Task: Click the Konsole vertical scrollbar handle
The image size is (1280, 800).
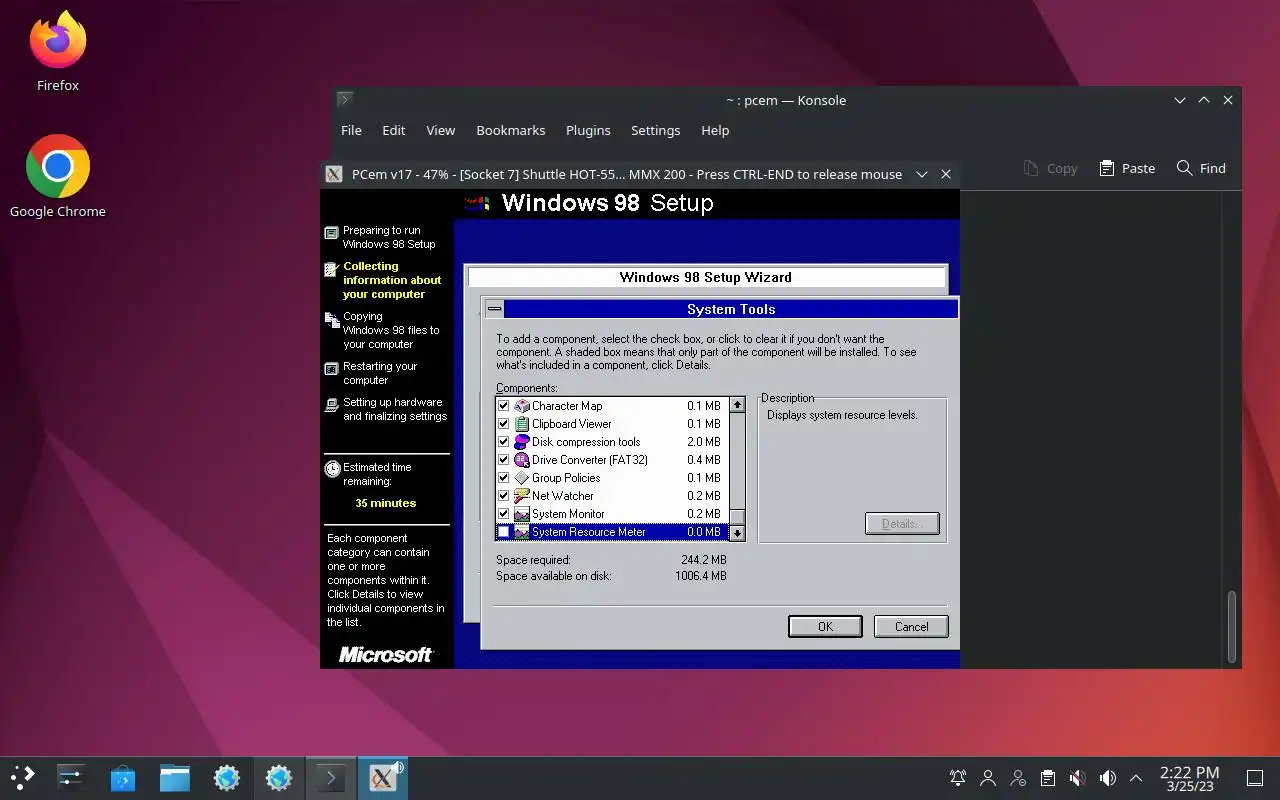Action: 1232,627
